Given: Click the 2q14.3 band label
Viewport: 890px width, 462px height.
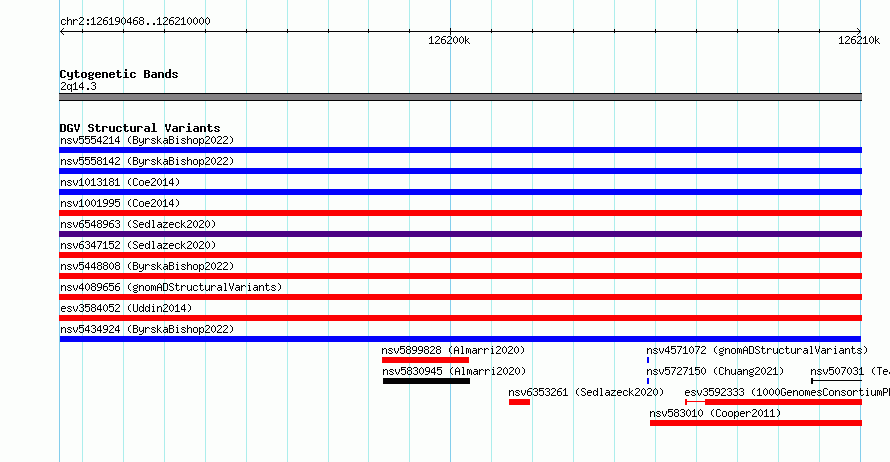Looking at the screenshot, I should pyautogui.click(x=78, y=86).
